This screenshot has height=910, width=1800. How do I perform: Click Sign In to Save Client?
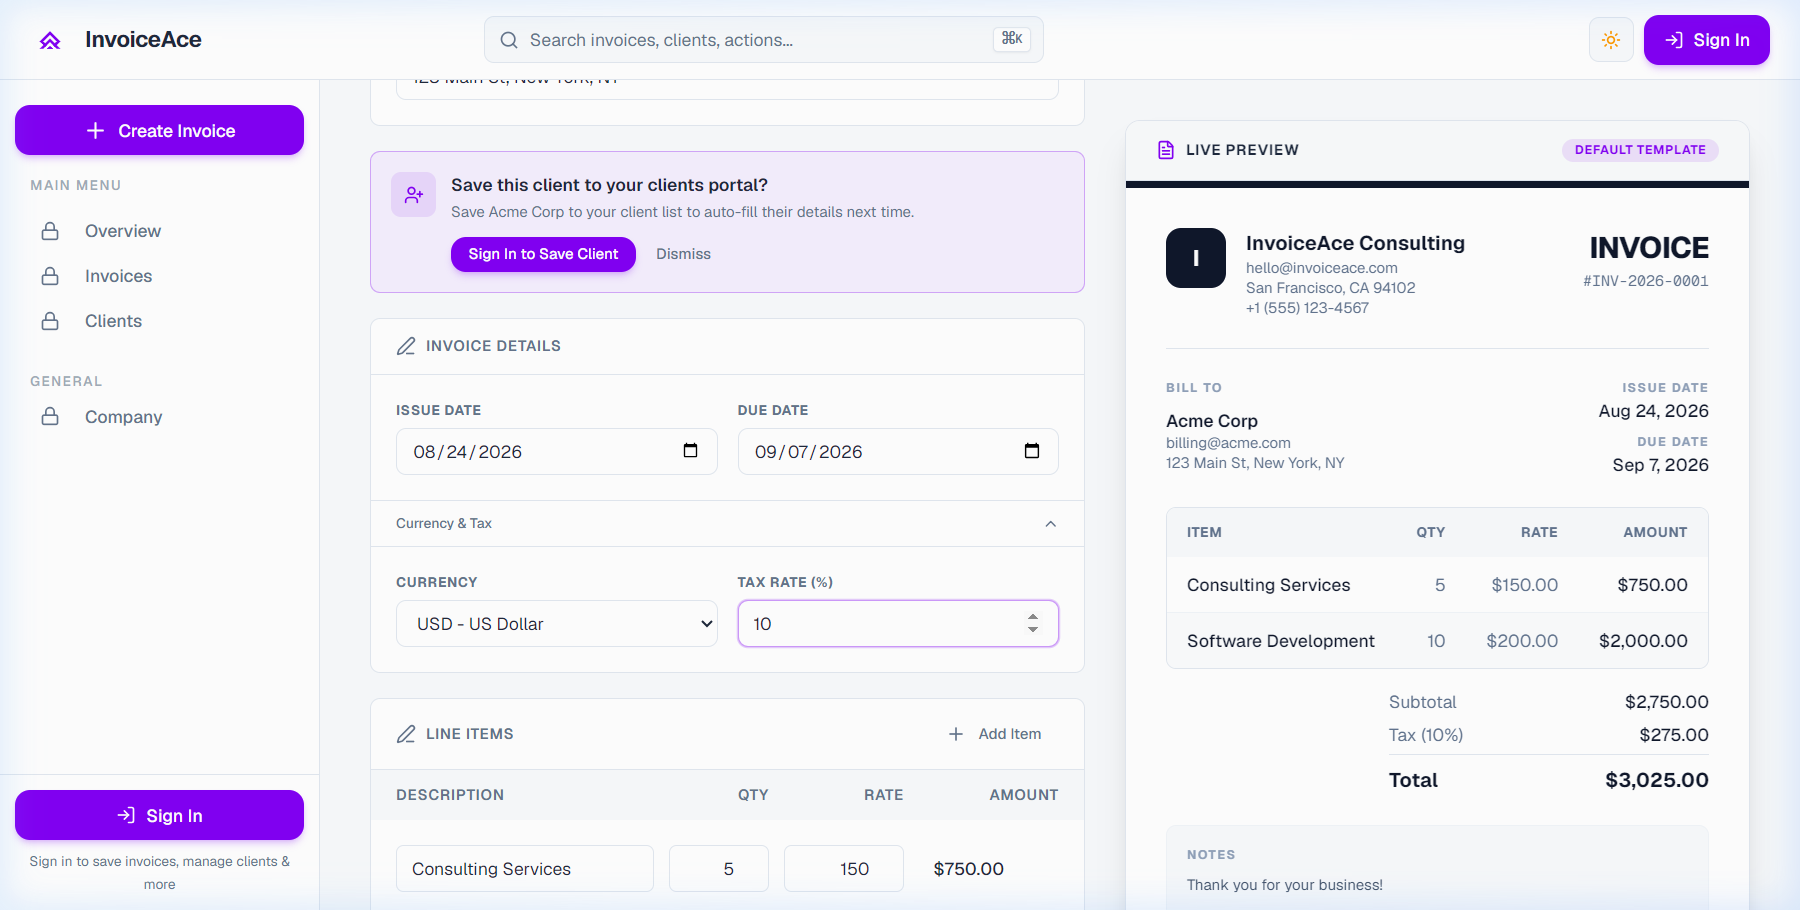tap(543, 254)
